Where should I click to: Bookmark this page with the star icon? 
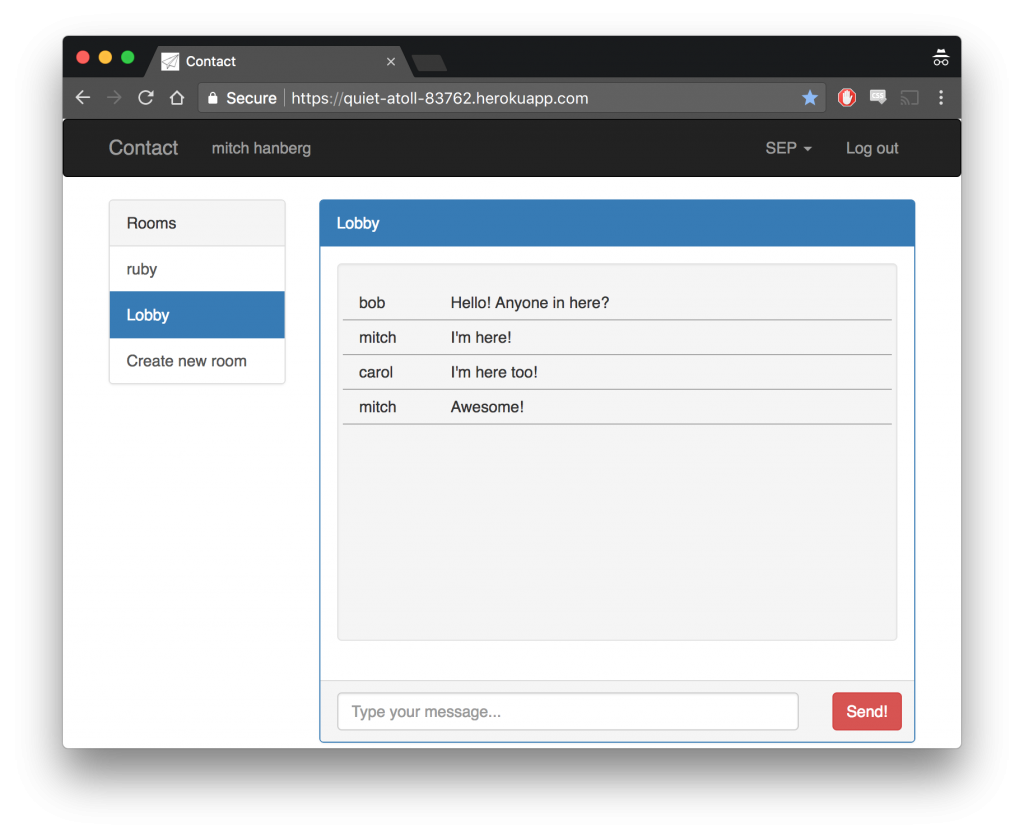click(810, 98)
